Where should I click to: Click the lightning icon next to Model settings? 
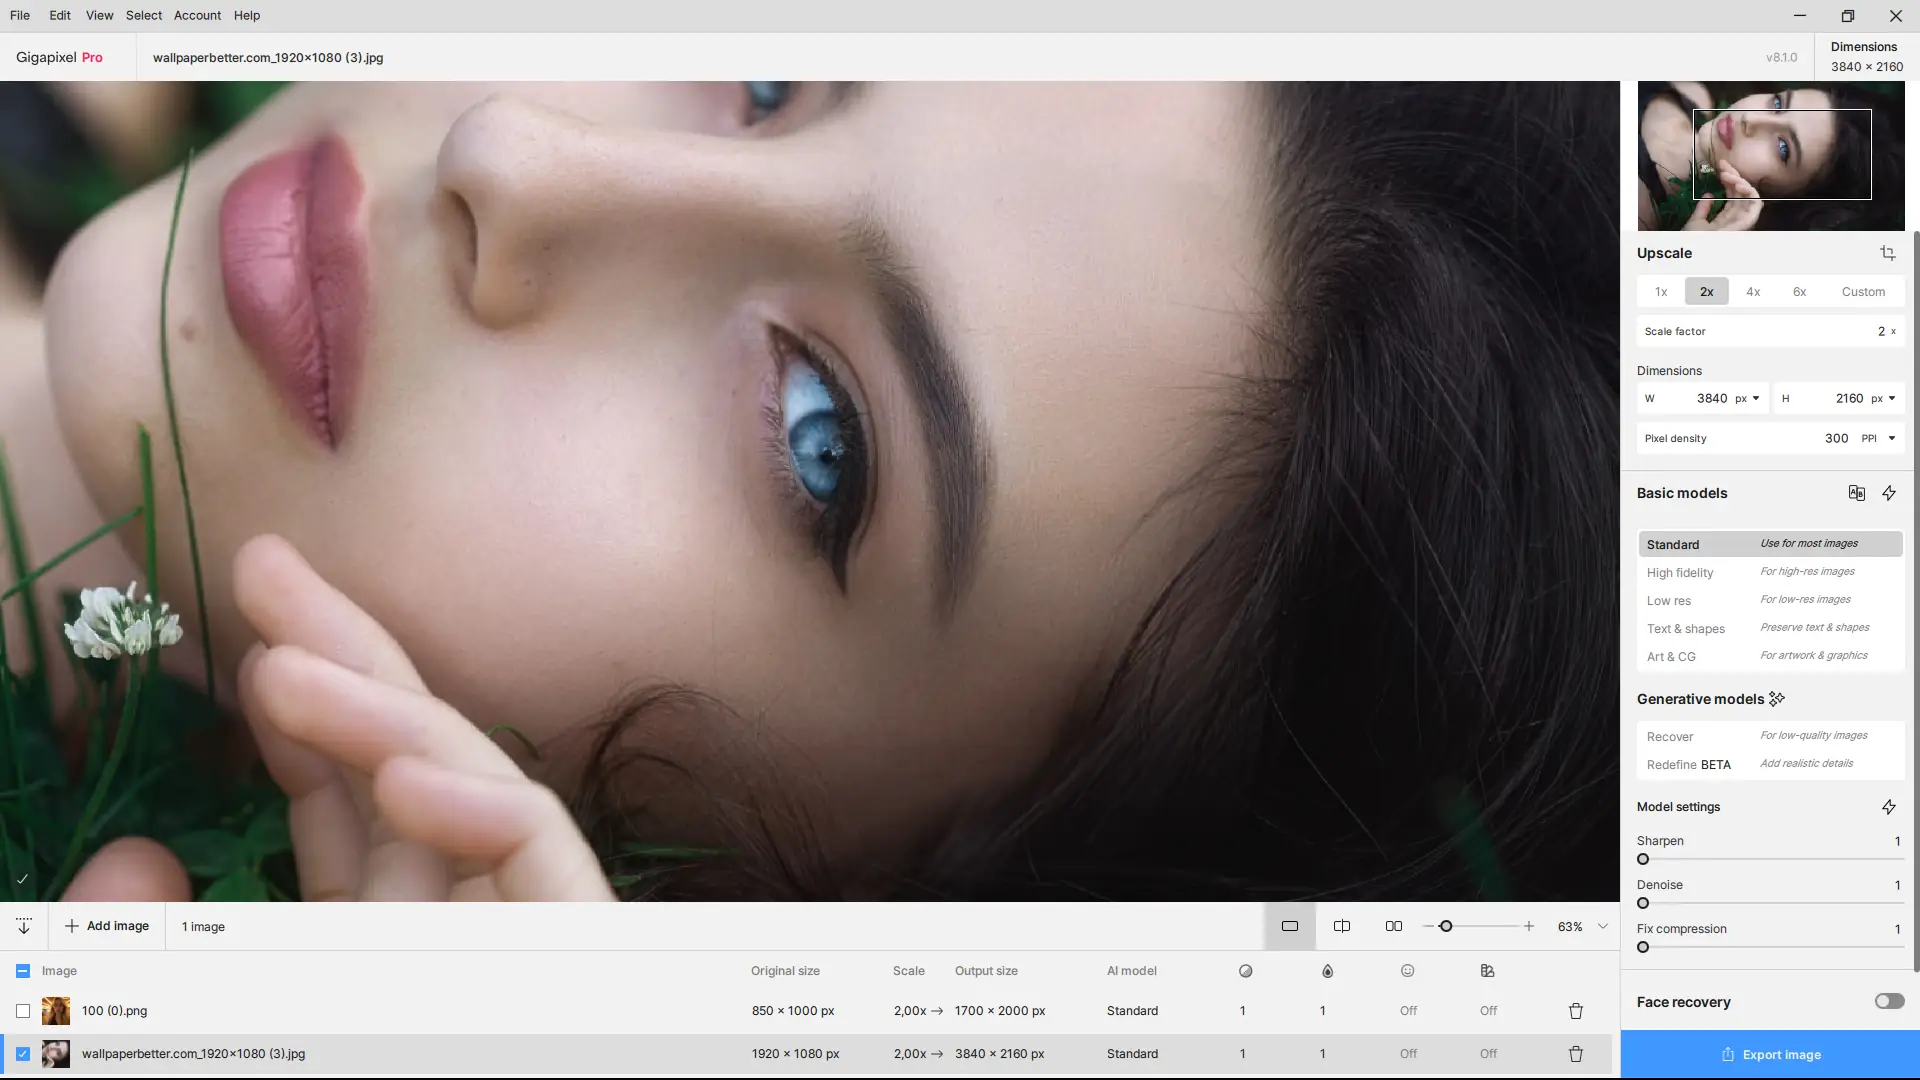1888,807
